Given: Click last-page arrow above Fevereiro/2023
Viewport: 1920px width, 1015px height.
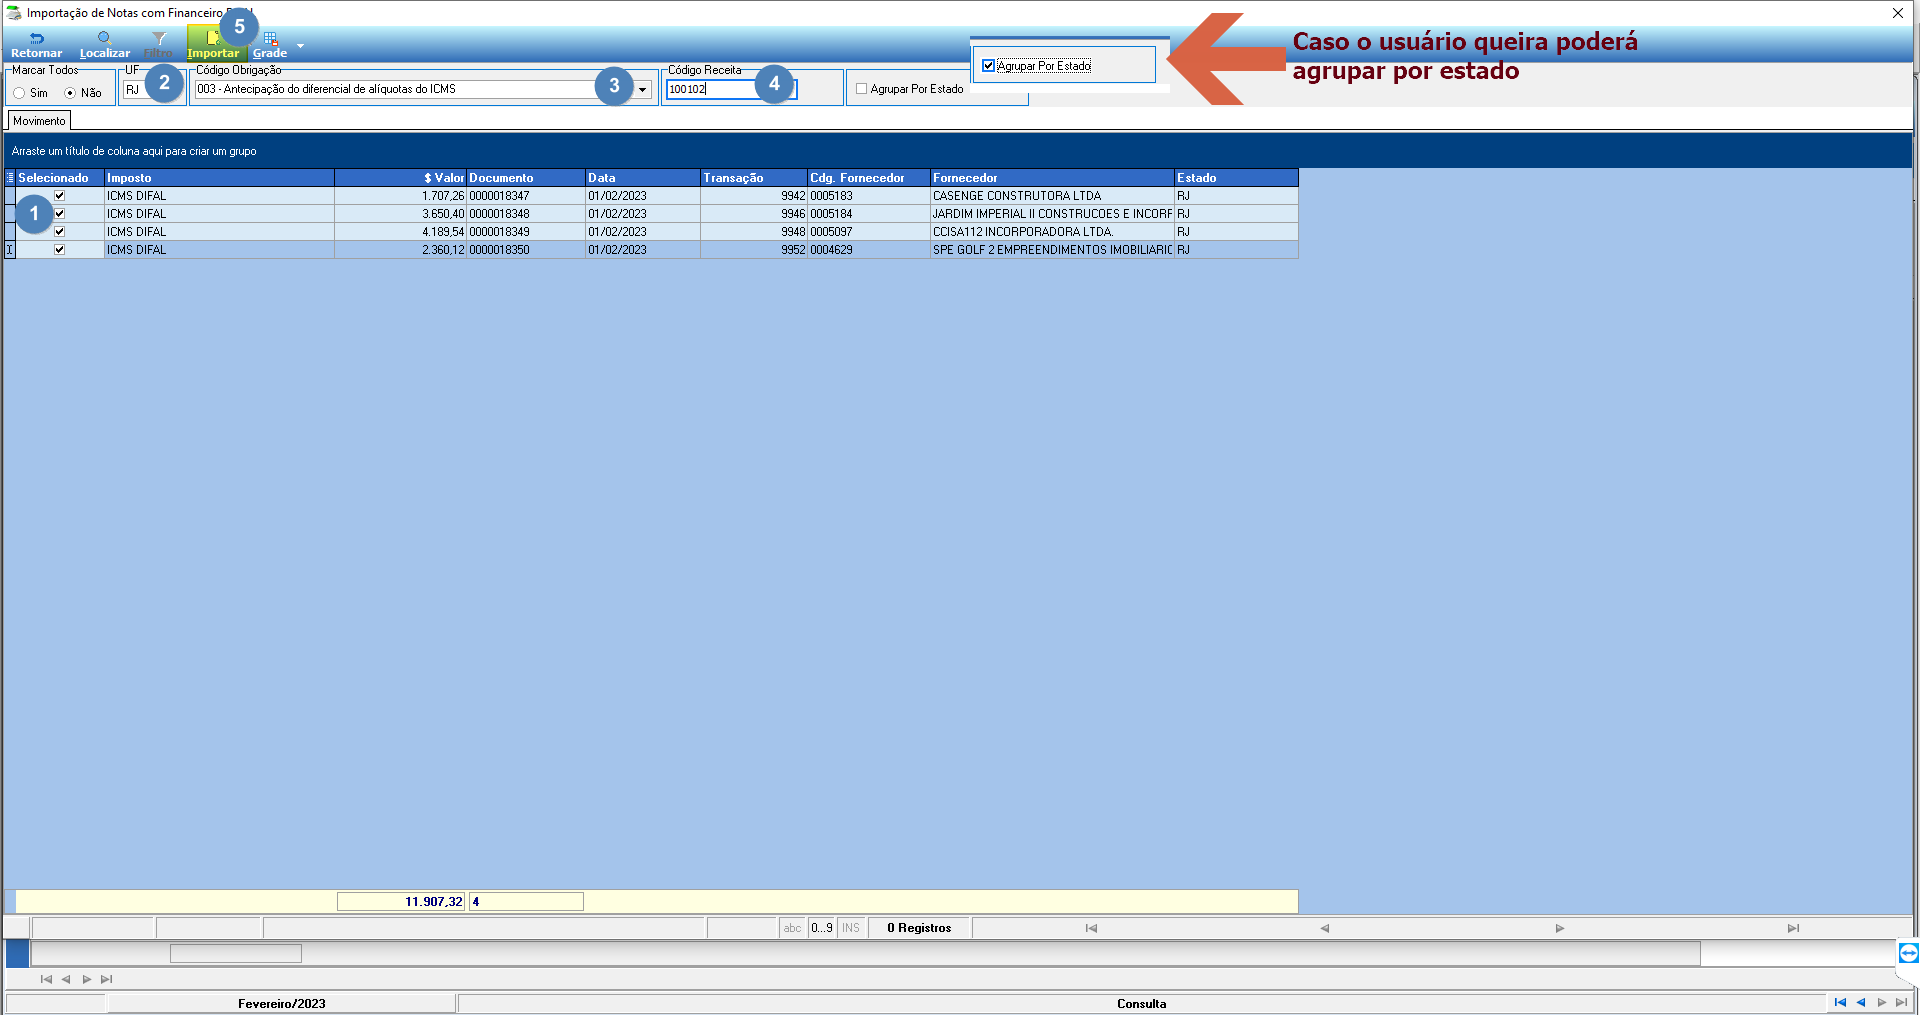Looking at the screenshot, I should [x=107, y=979].
